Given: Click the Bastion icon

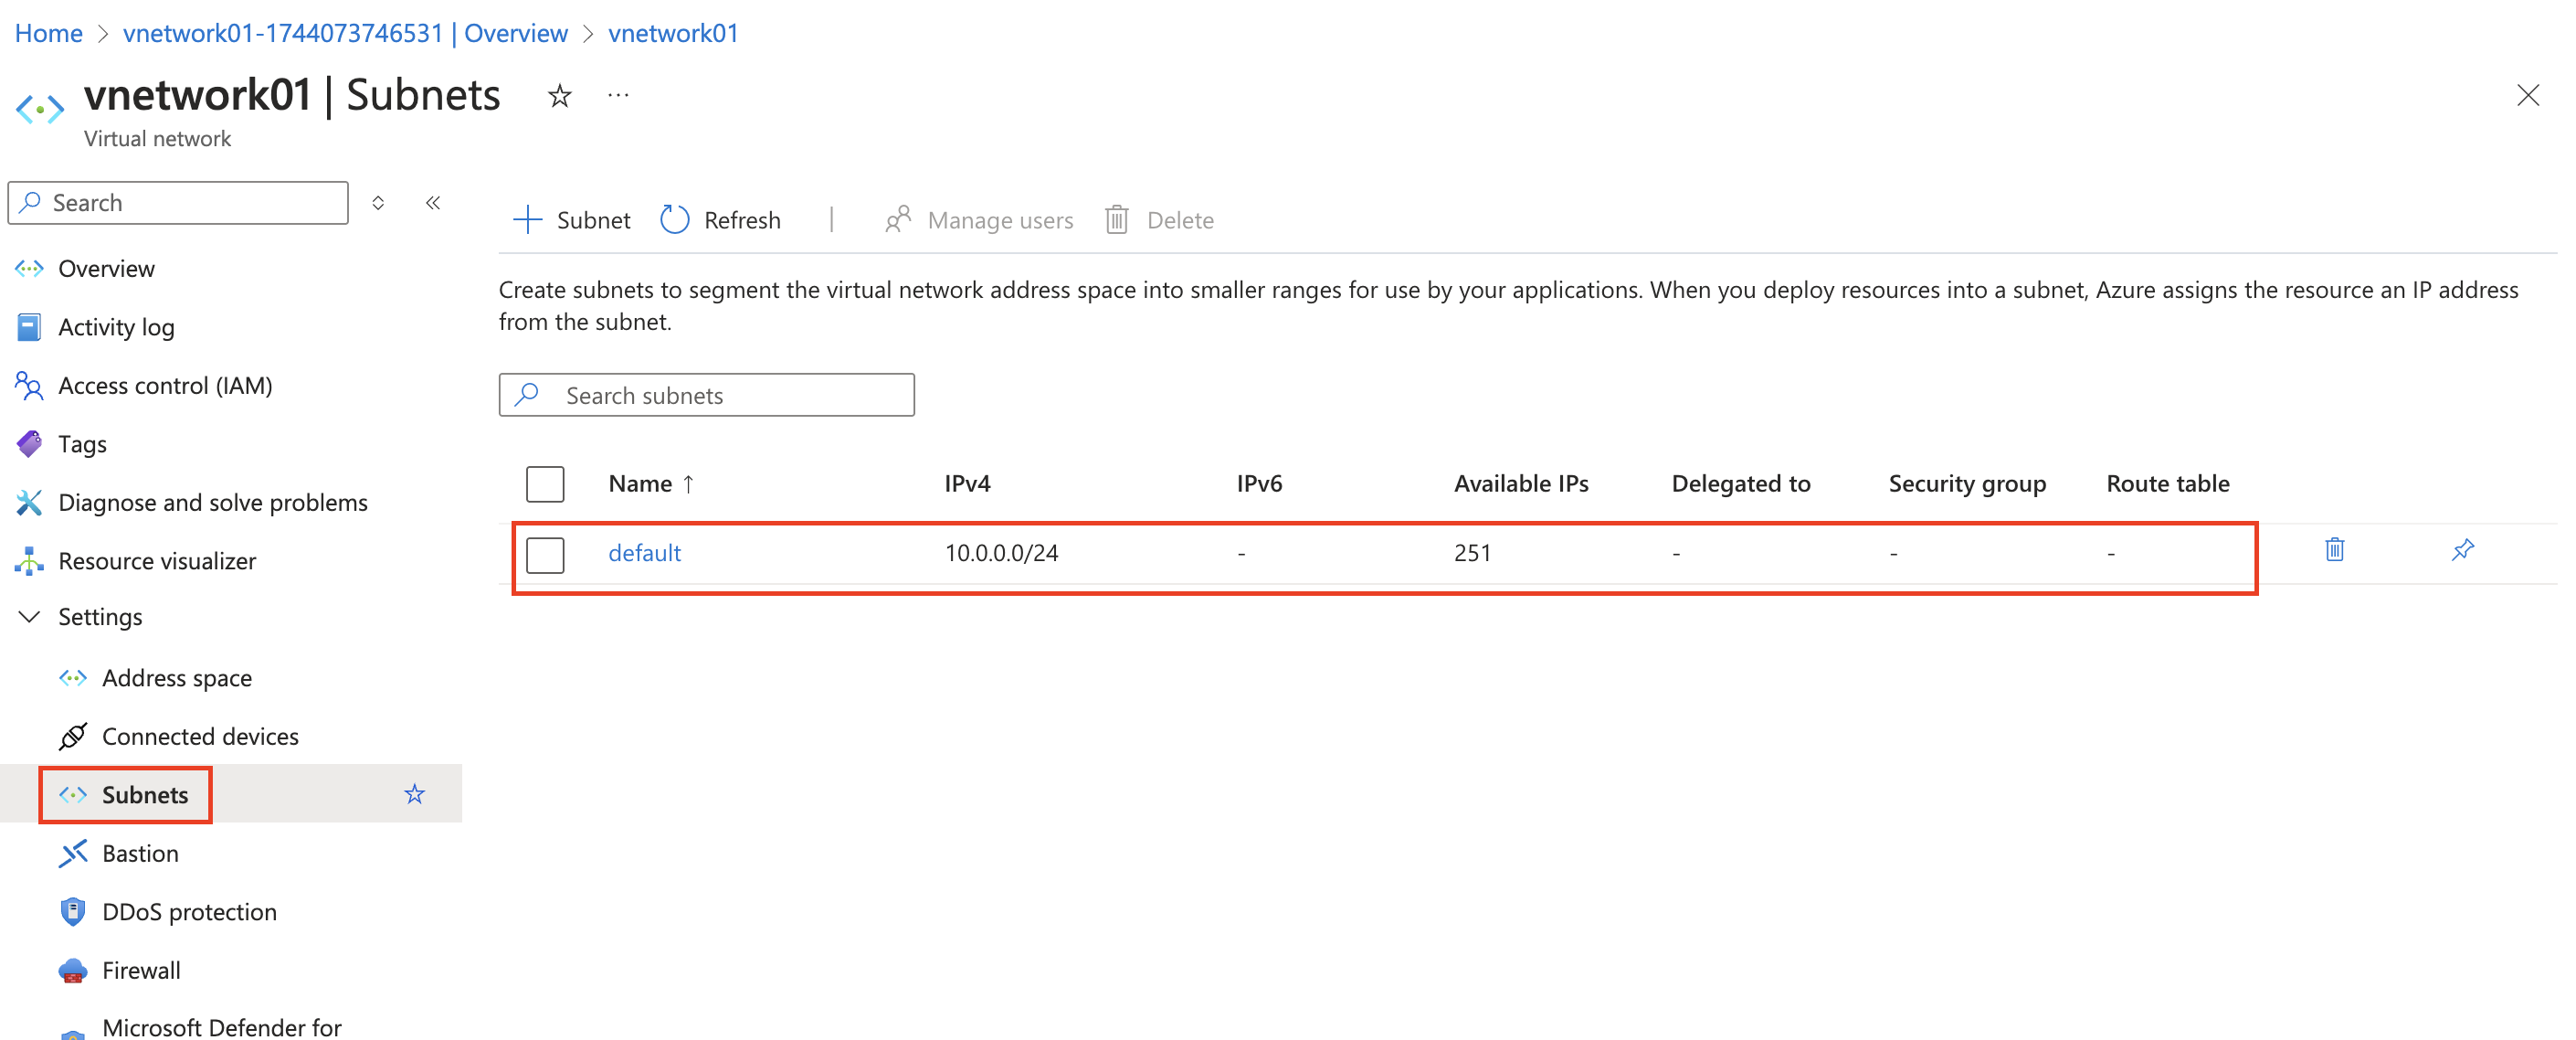Looking at the screenshot, I should click(x=73, y=854).
